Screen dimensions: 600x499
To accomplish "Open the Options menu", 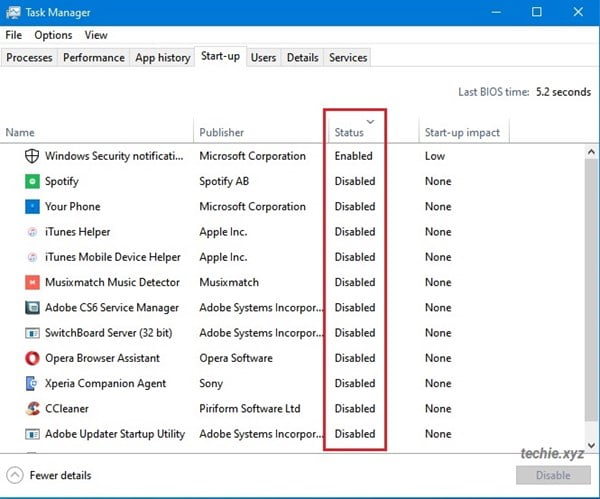I will pos(53,35).
